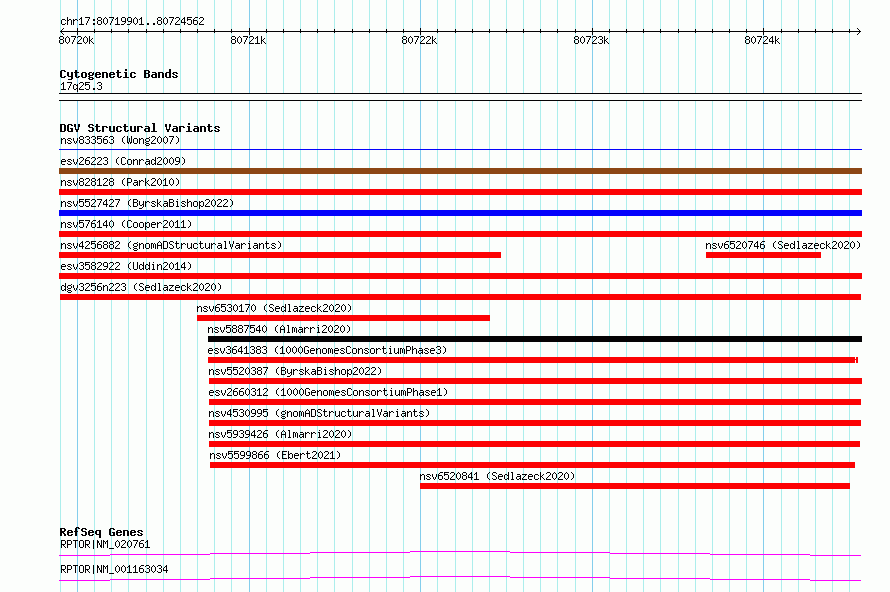Open variant esv3582922 (Uddin2014) label

click(126, 266)
